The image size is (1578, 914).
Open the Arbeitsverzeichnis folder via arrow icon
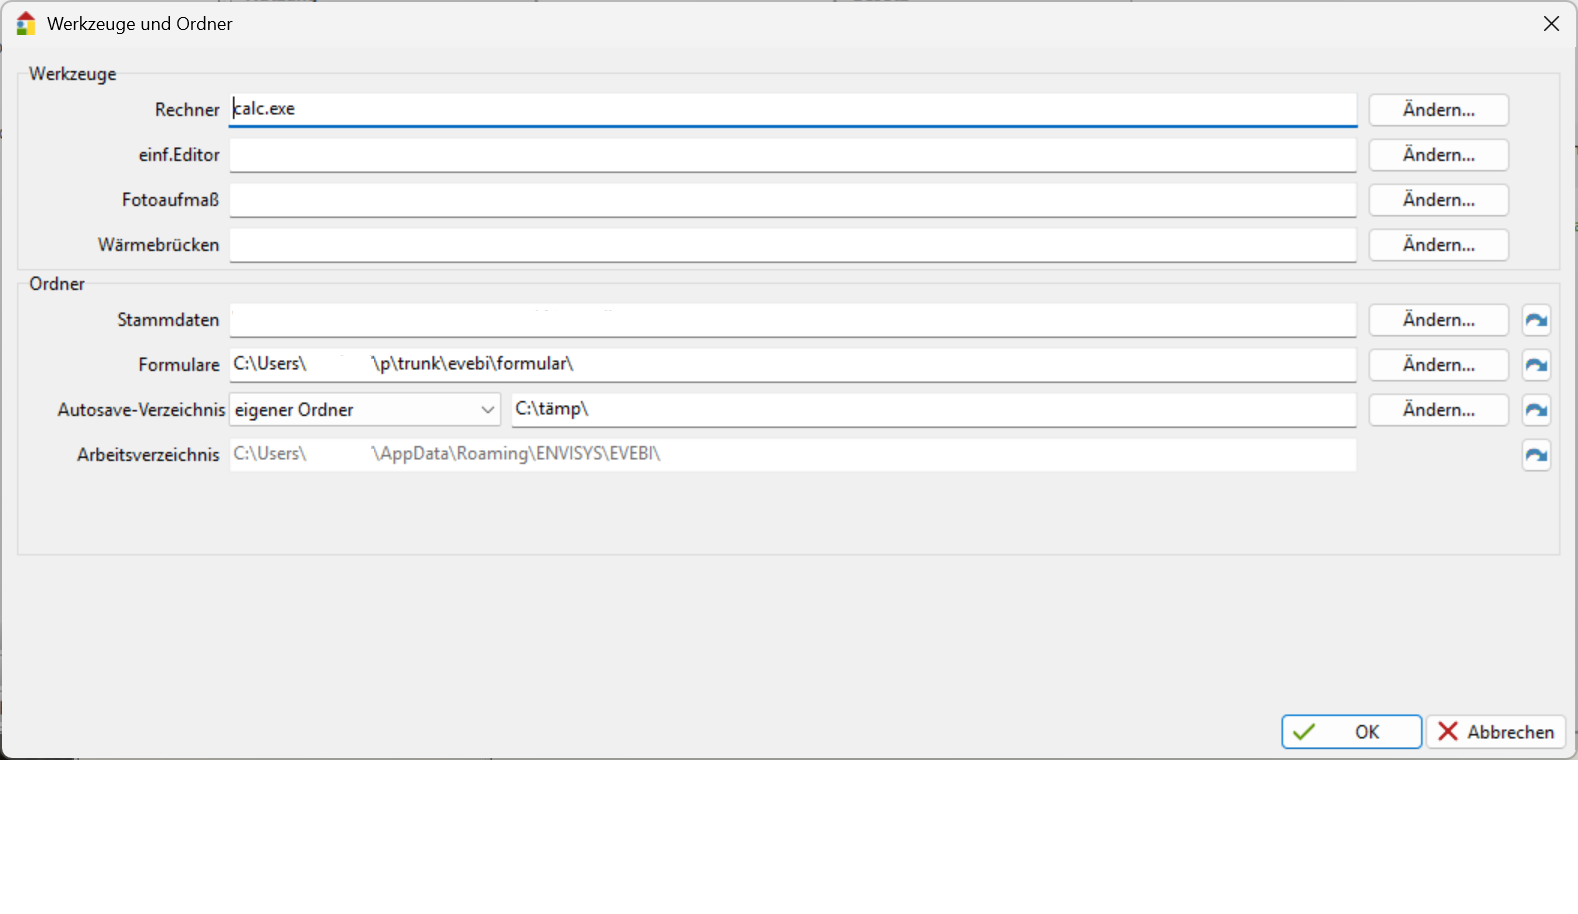click(1536, 455)
